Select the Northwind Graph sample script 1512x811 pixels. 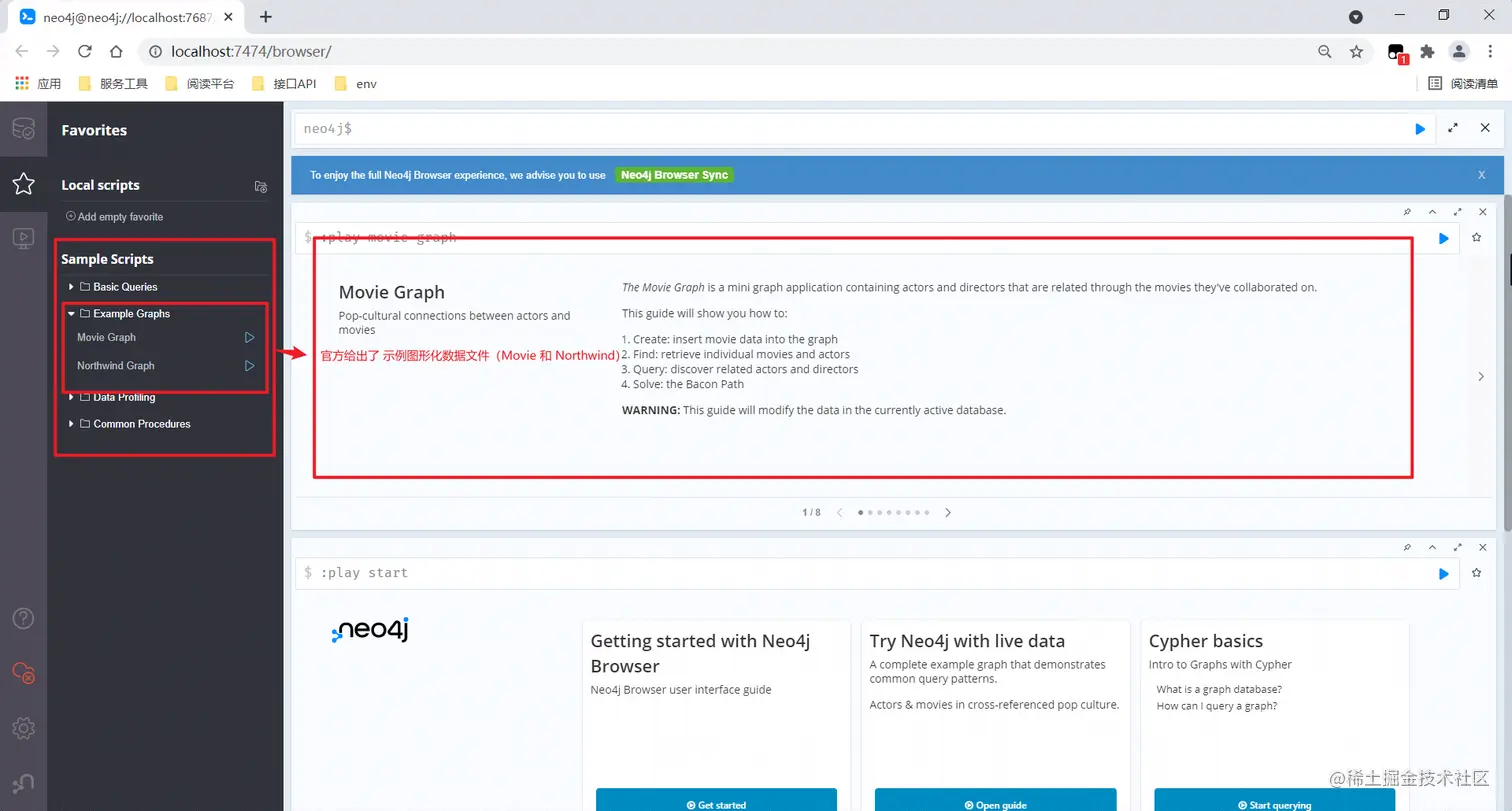116,366
